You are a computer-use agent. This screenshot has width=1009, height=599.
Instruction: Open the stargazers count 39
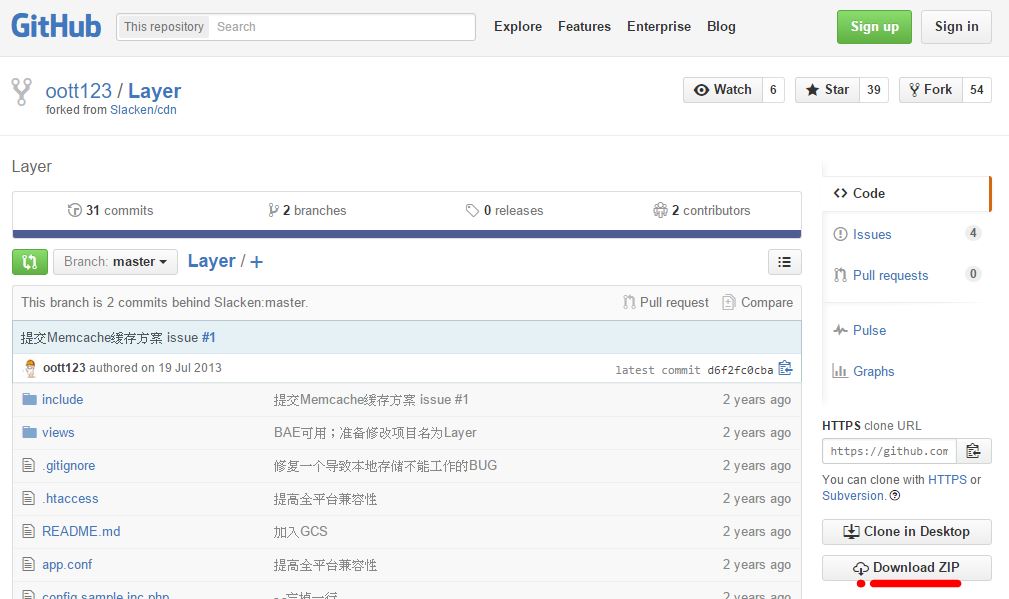pyautogui.click(x=874, y=90)
